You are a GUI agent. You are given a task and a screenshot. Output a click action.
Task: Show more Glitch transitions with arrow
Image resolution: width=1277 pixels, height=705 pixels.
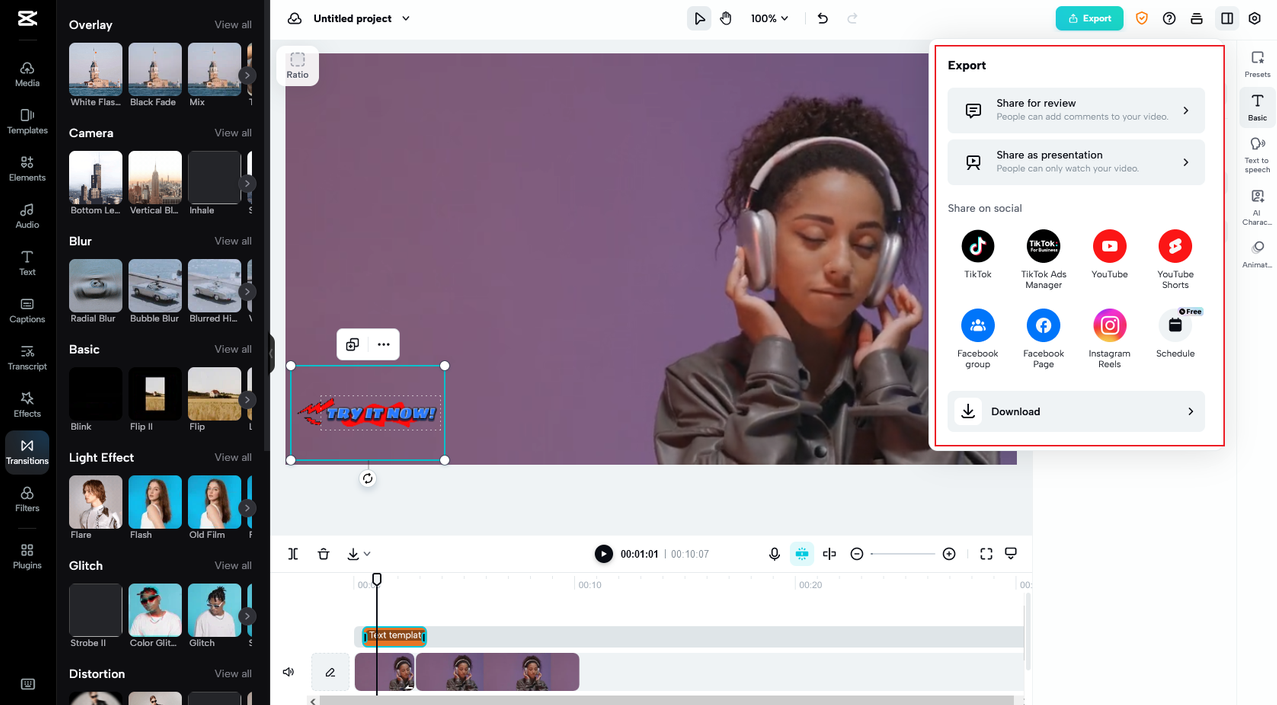(x=247, y=616)
